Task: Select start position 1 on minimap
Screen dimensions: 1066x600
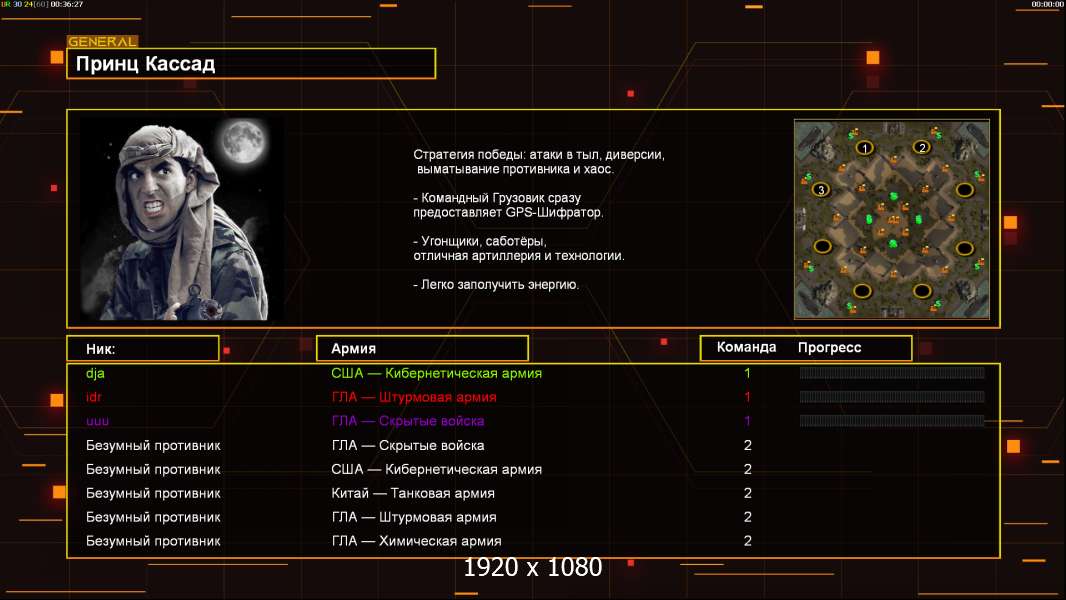Action: click(x=864, y=147)
